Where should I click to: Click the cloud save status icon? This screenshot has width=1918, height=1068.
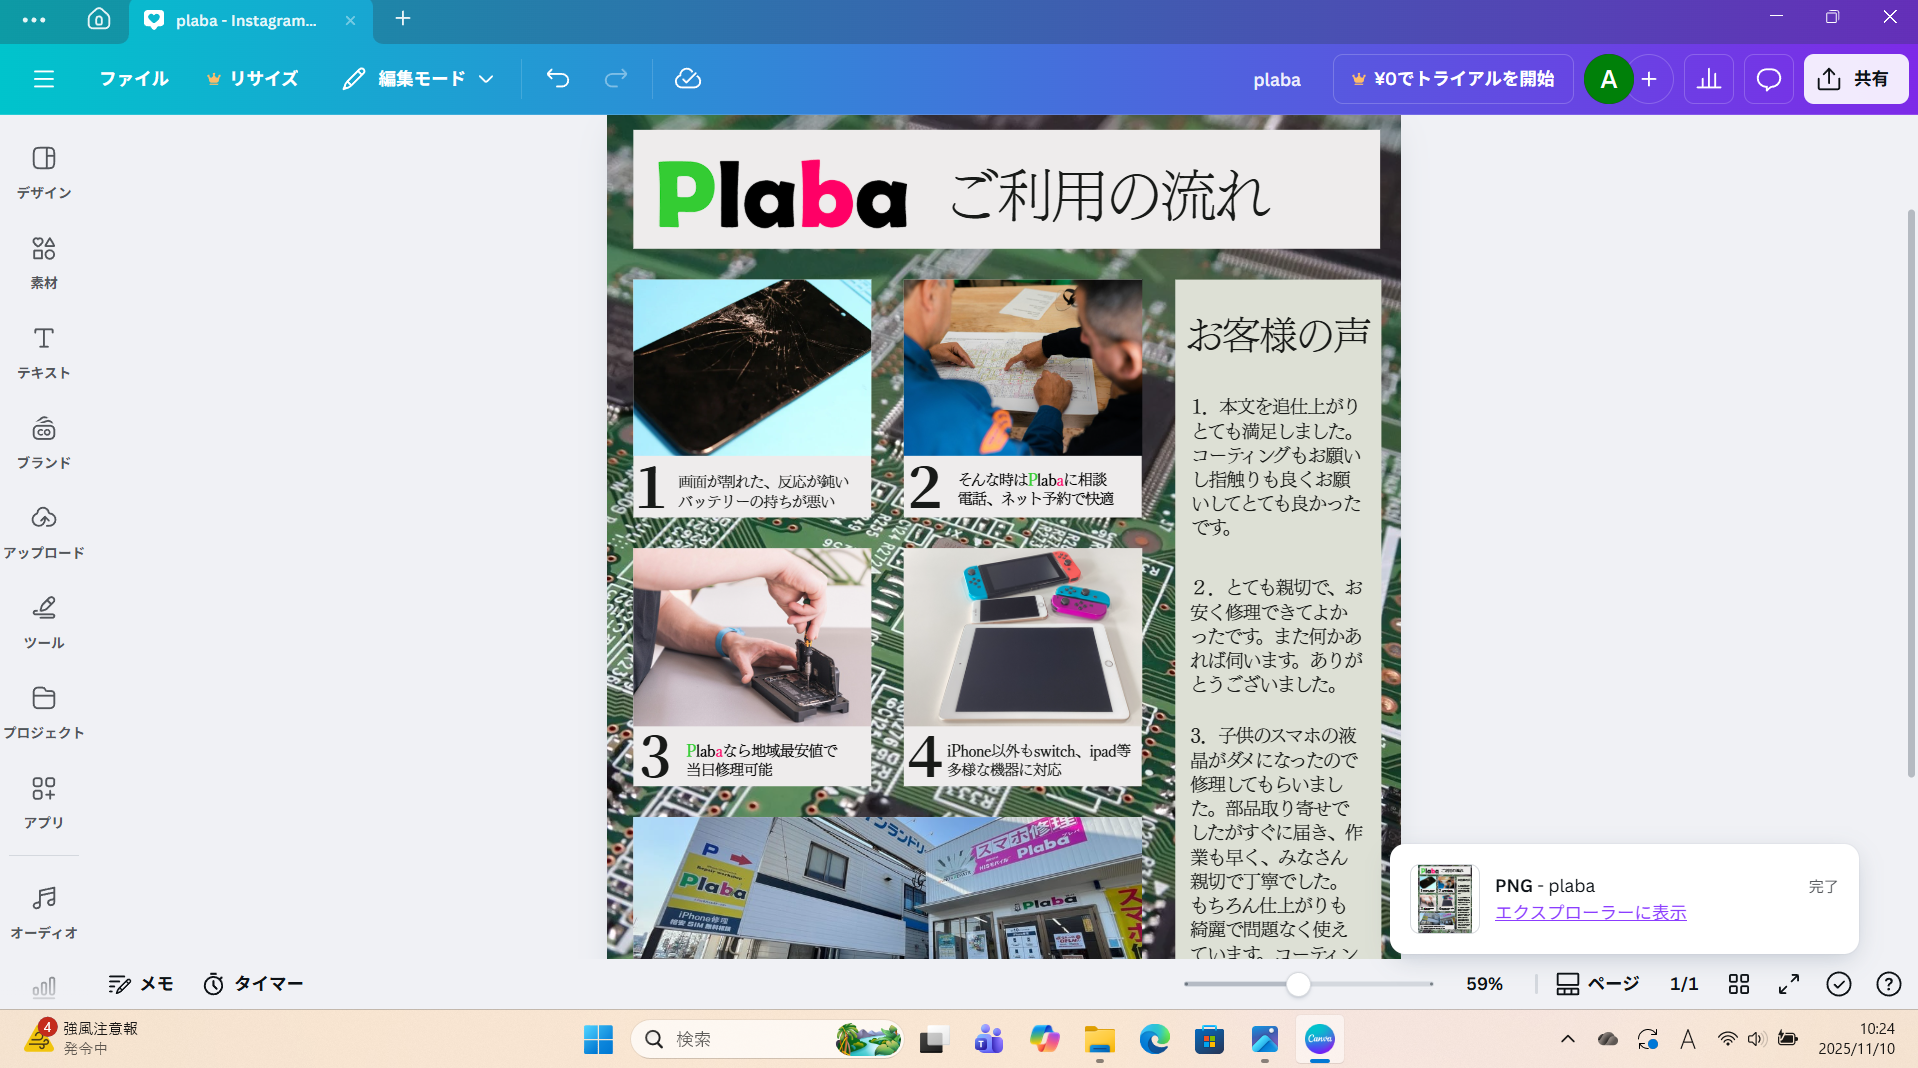(x=688, y=79)
